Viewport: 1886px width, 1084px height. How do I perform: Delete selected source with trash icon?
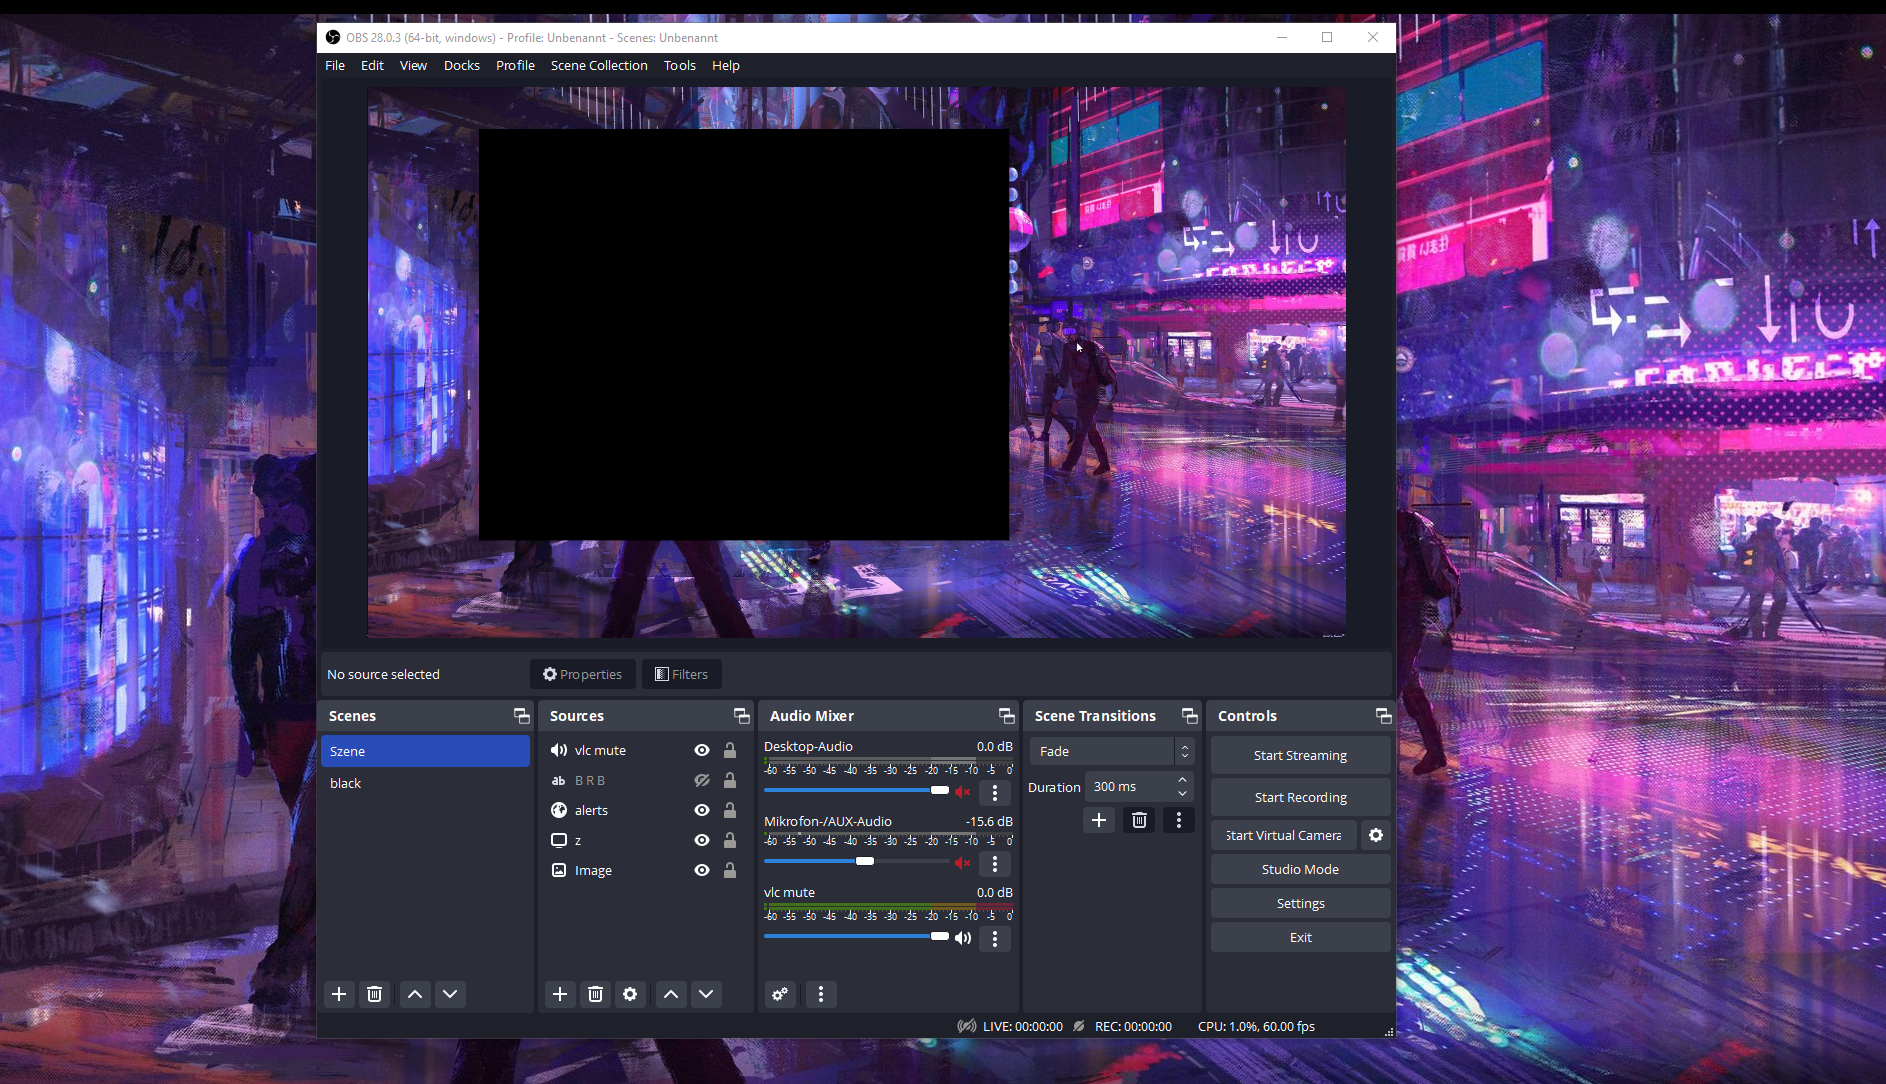click(595, 994)
